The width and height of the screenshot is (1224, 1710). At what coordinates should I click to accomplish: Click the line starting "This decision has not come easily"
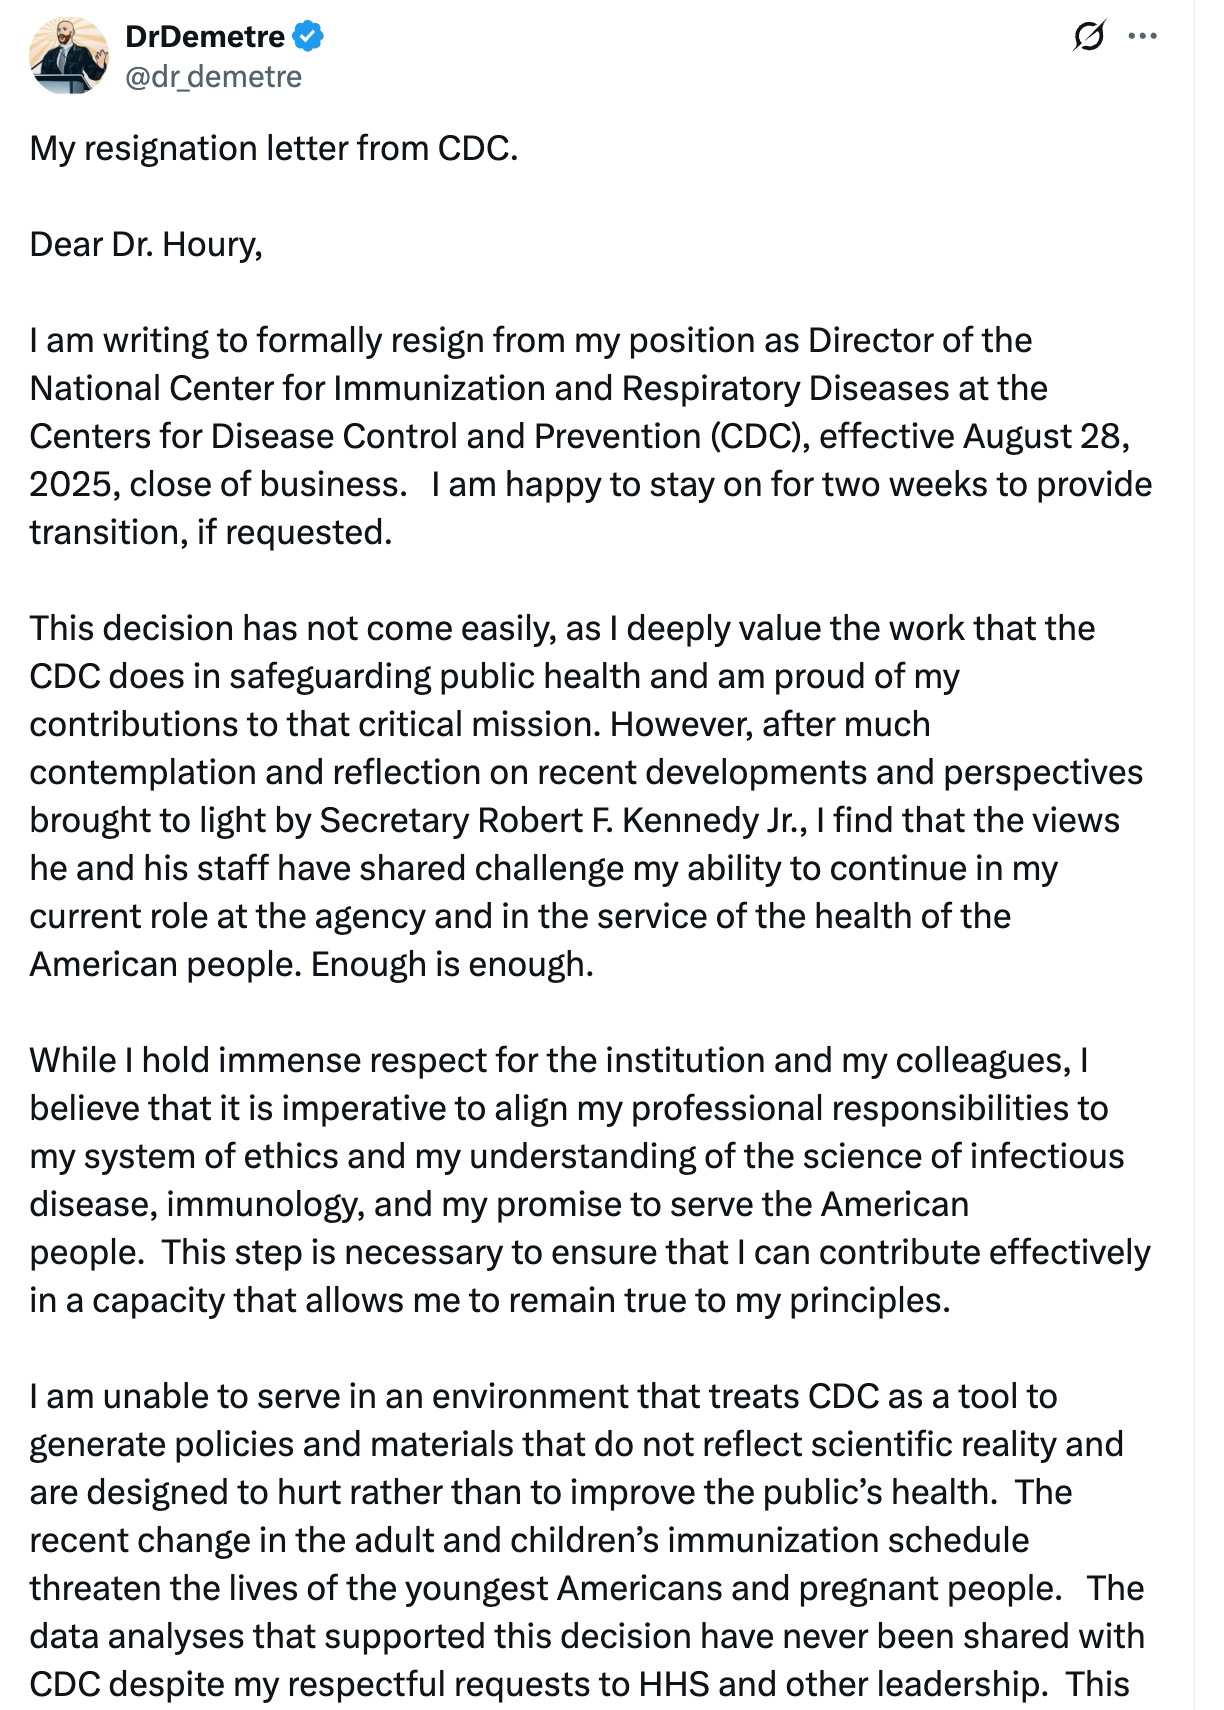coord(561,628)
